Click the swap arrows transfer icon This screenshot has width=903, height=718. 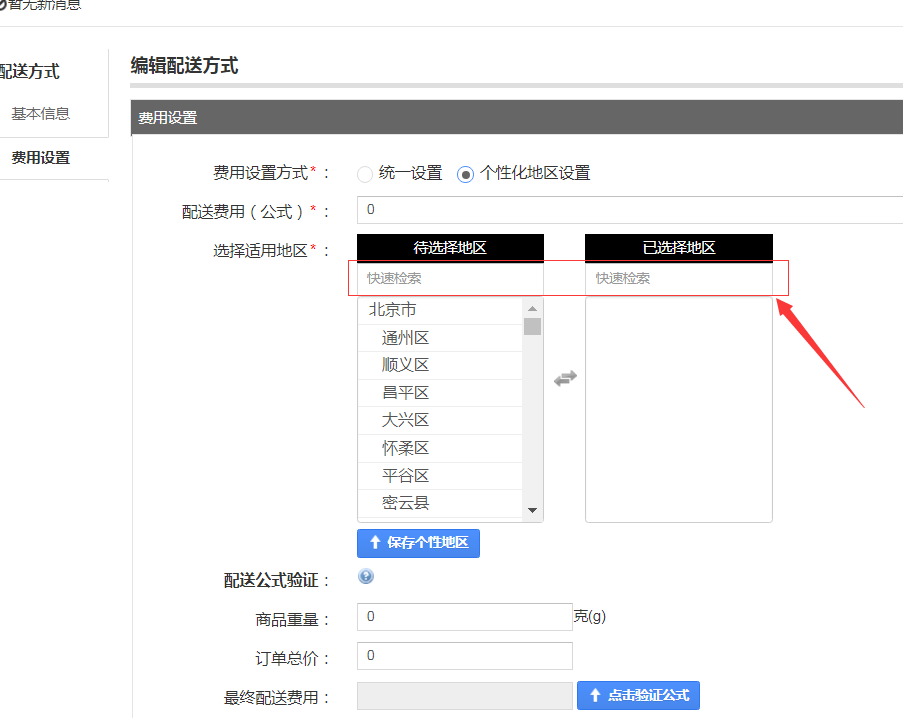pyautogui.click(x=565, y=379)
